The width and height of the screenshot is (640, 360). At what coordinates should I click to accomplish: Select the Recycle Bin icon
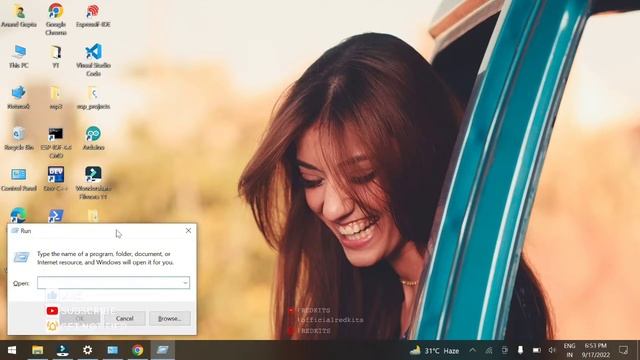19,138
